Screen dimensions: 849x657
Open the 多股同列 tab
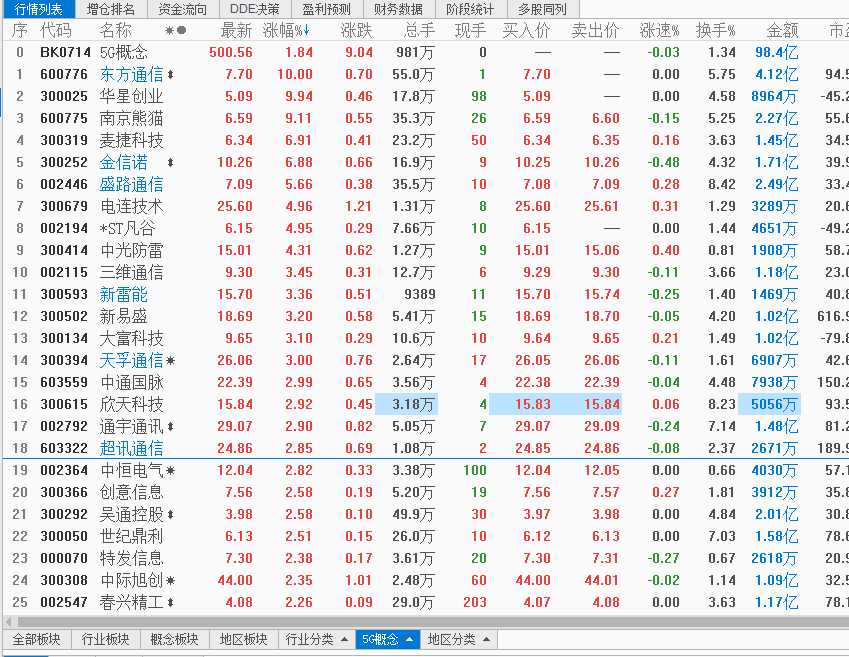(x=543, y=9)
